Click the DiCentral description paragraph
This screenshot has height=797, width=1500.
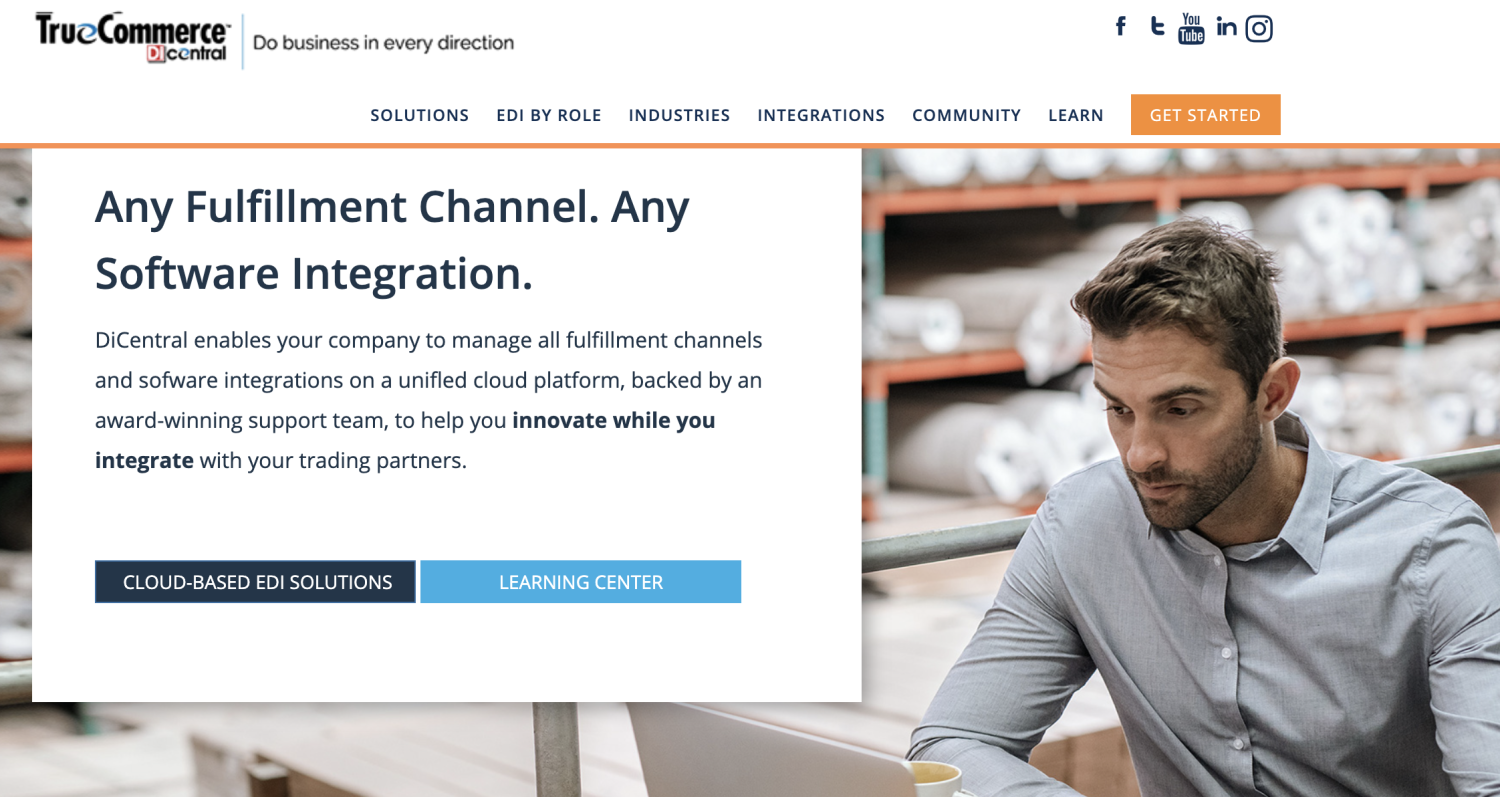(430, 400)
